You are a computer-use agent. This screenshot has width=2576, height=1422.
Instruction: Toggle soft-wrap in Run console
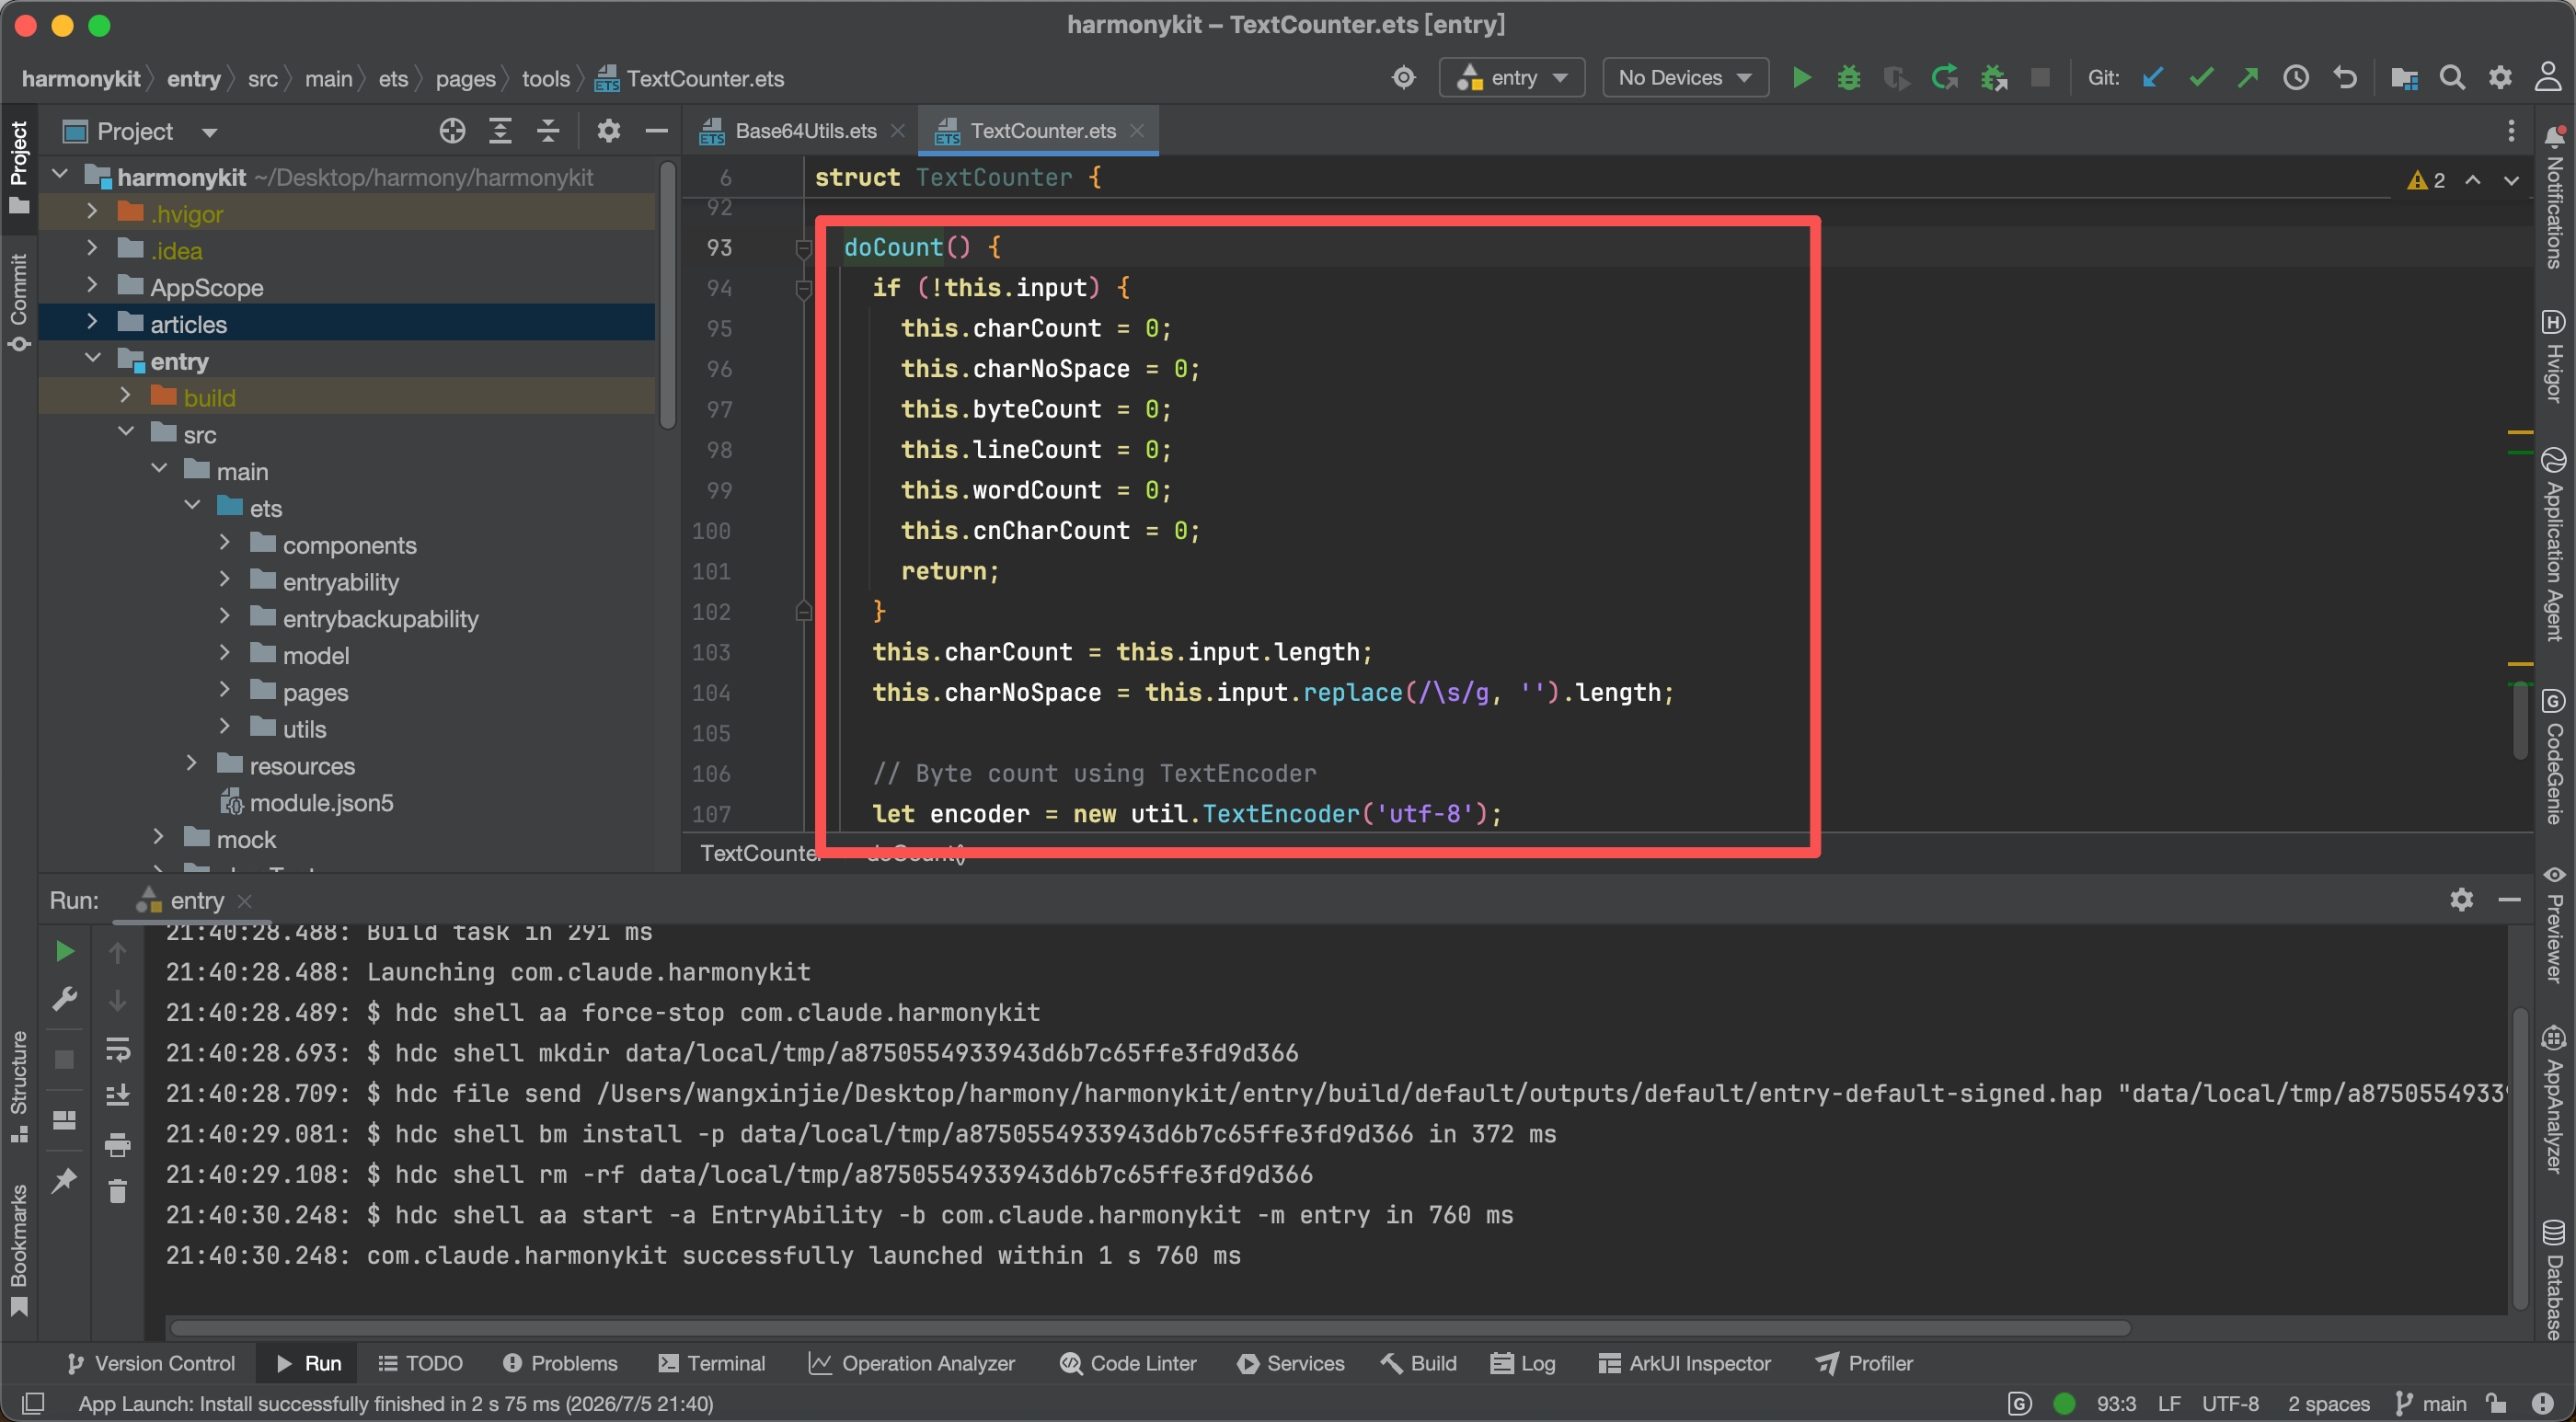pos(117,1049)
